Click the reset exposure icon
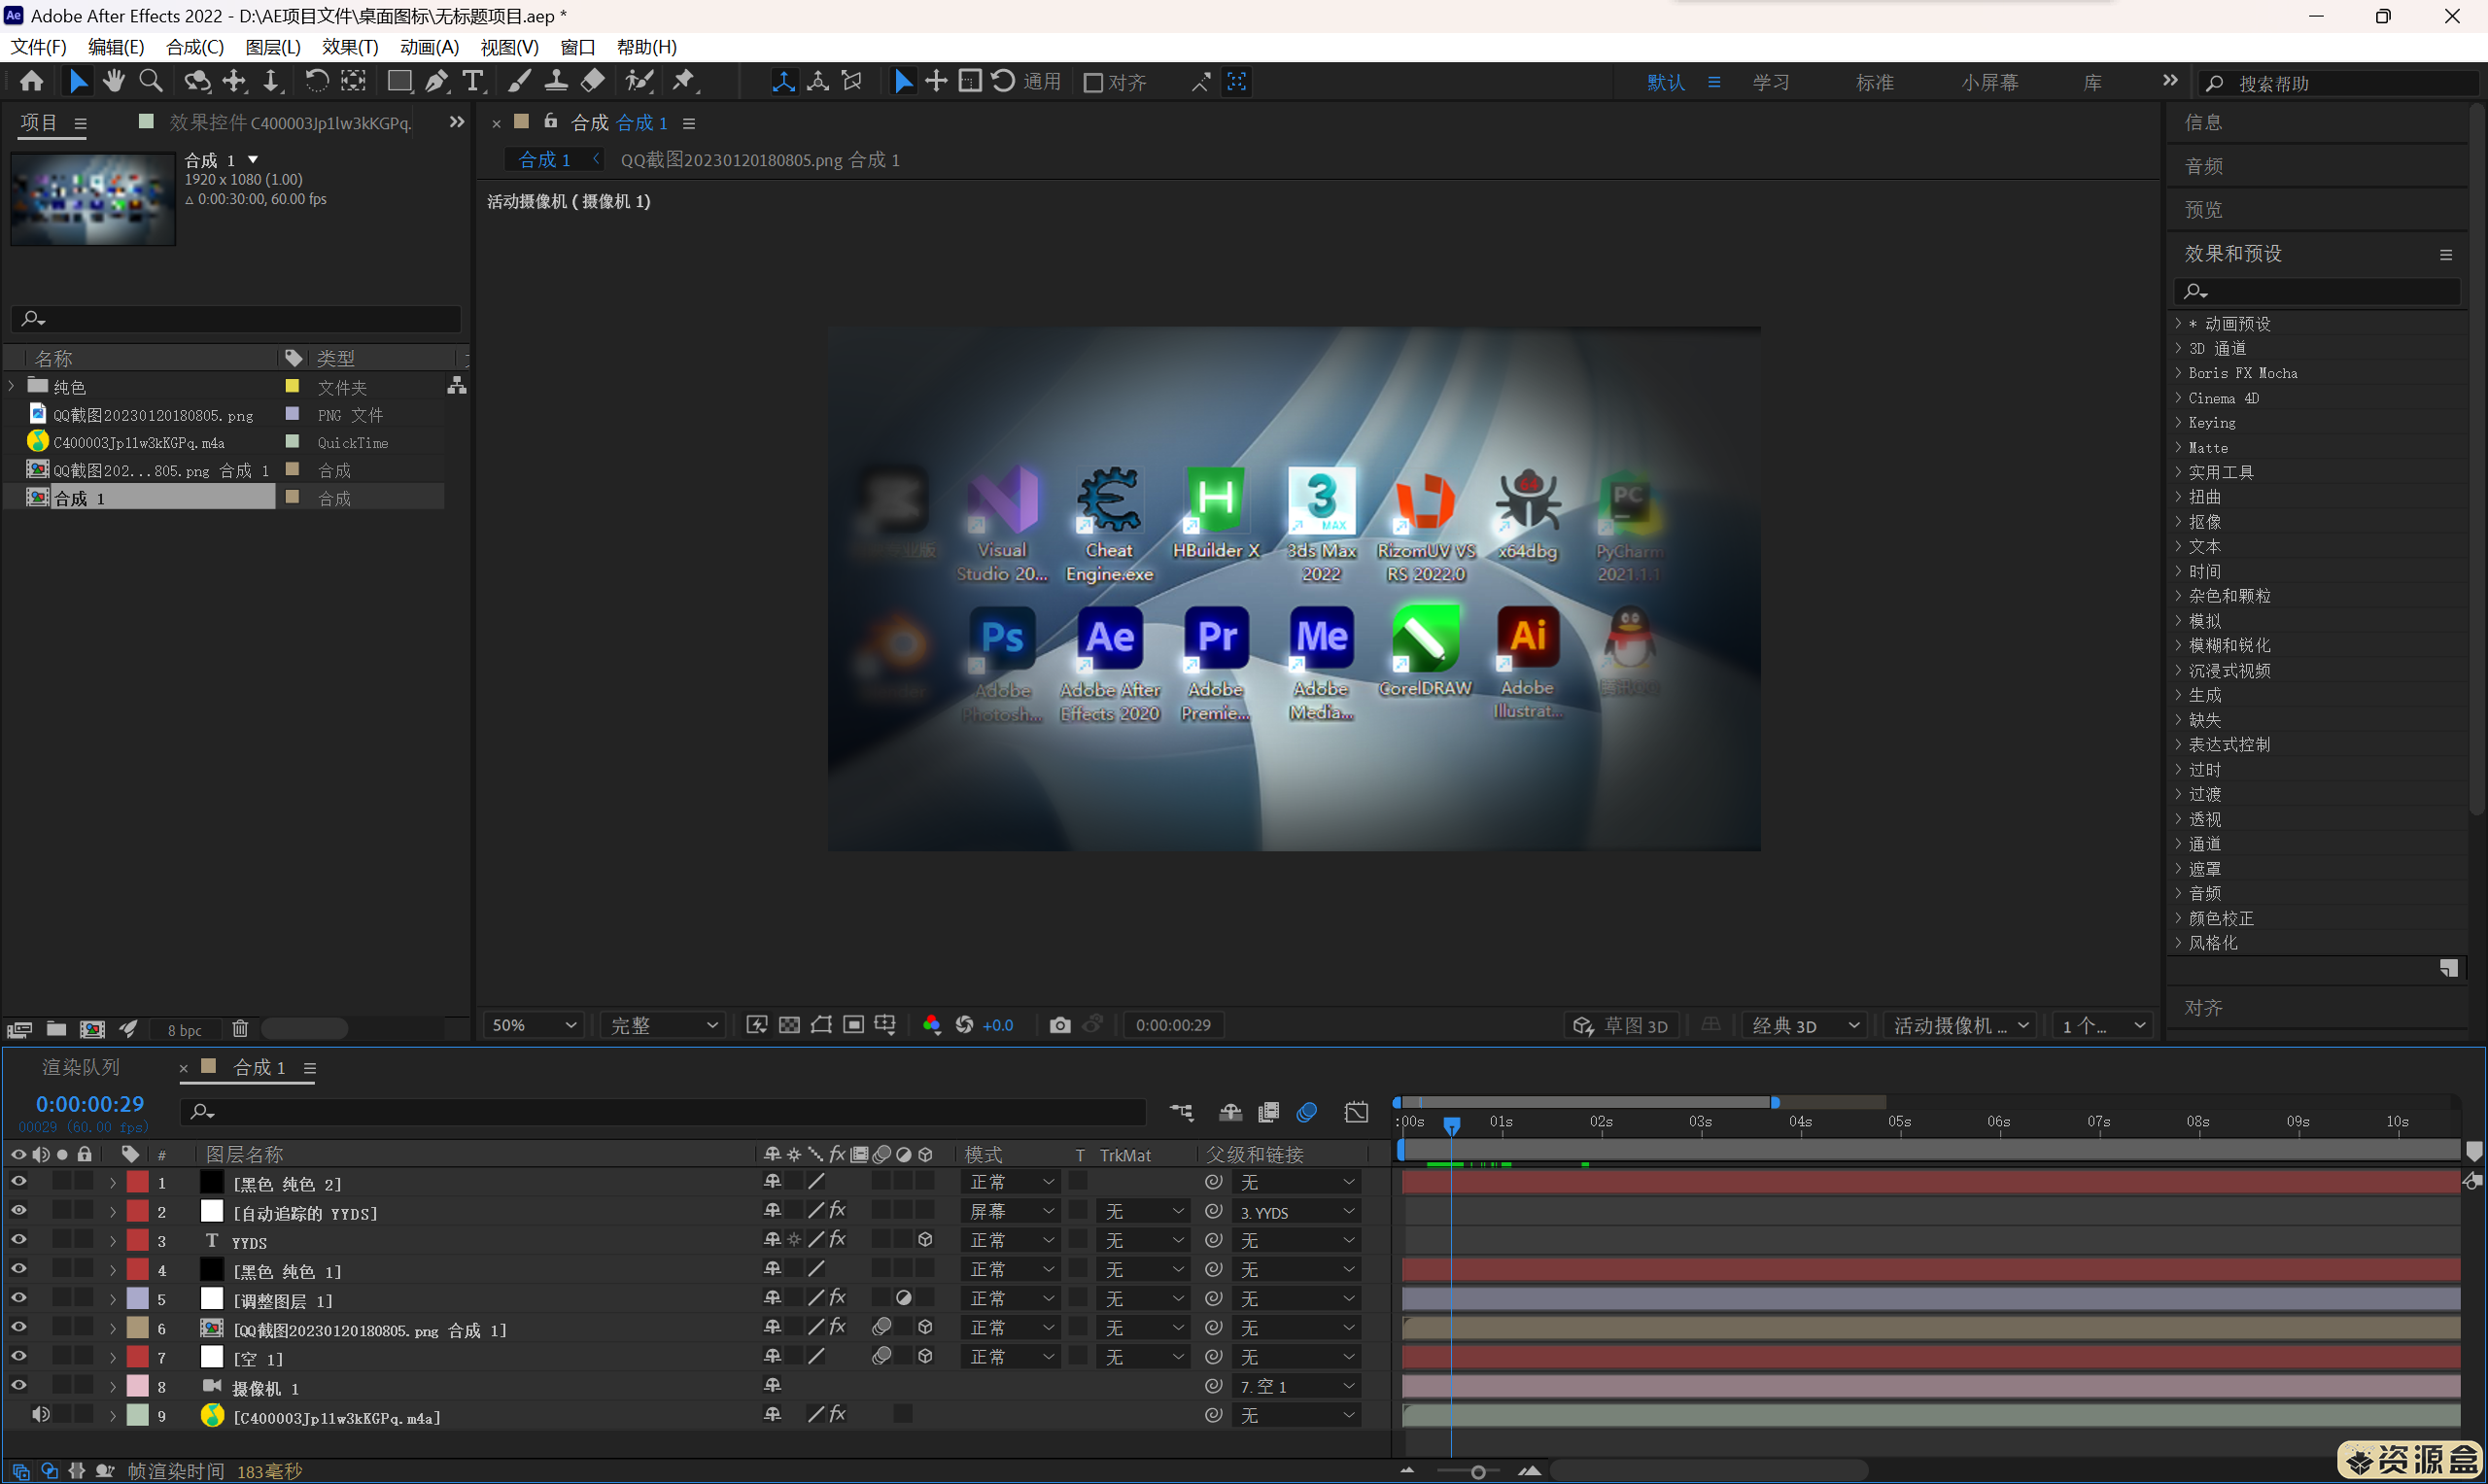 [x=964, y=1025]
